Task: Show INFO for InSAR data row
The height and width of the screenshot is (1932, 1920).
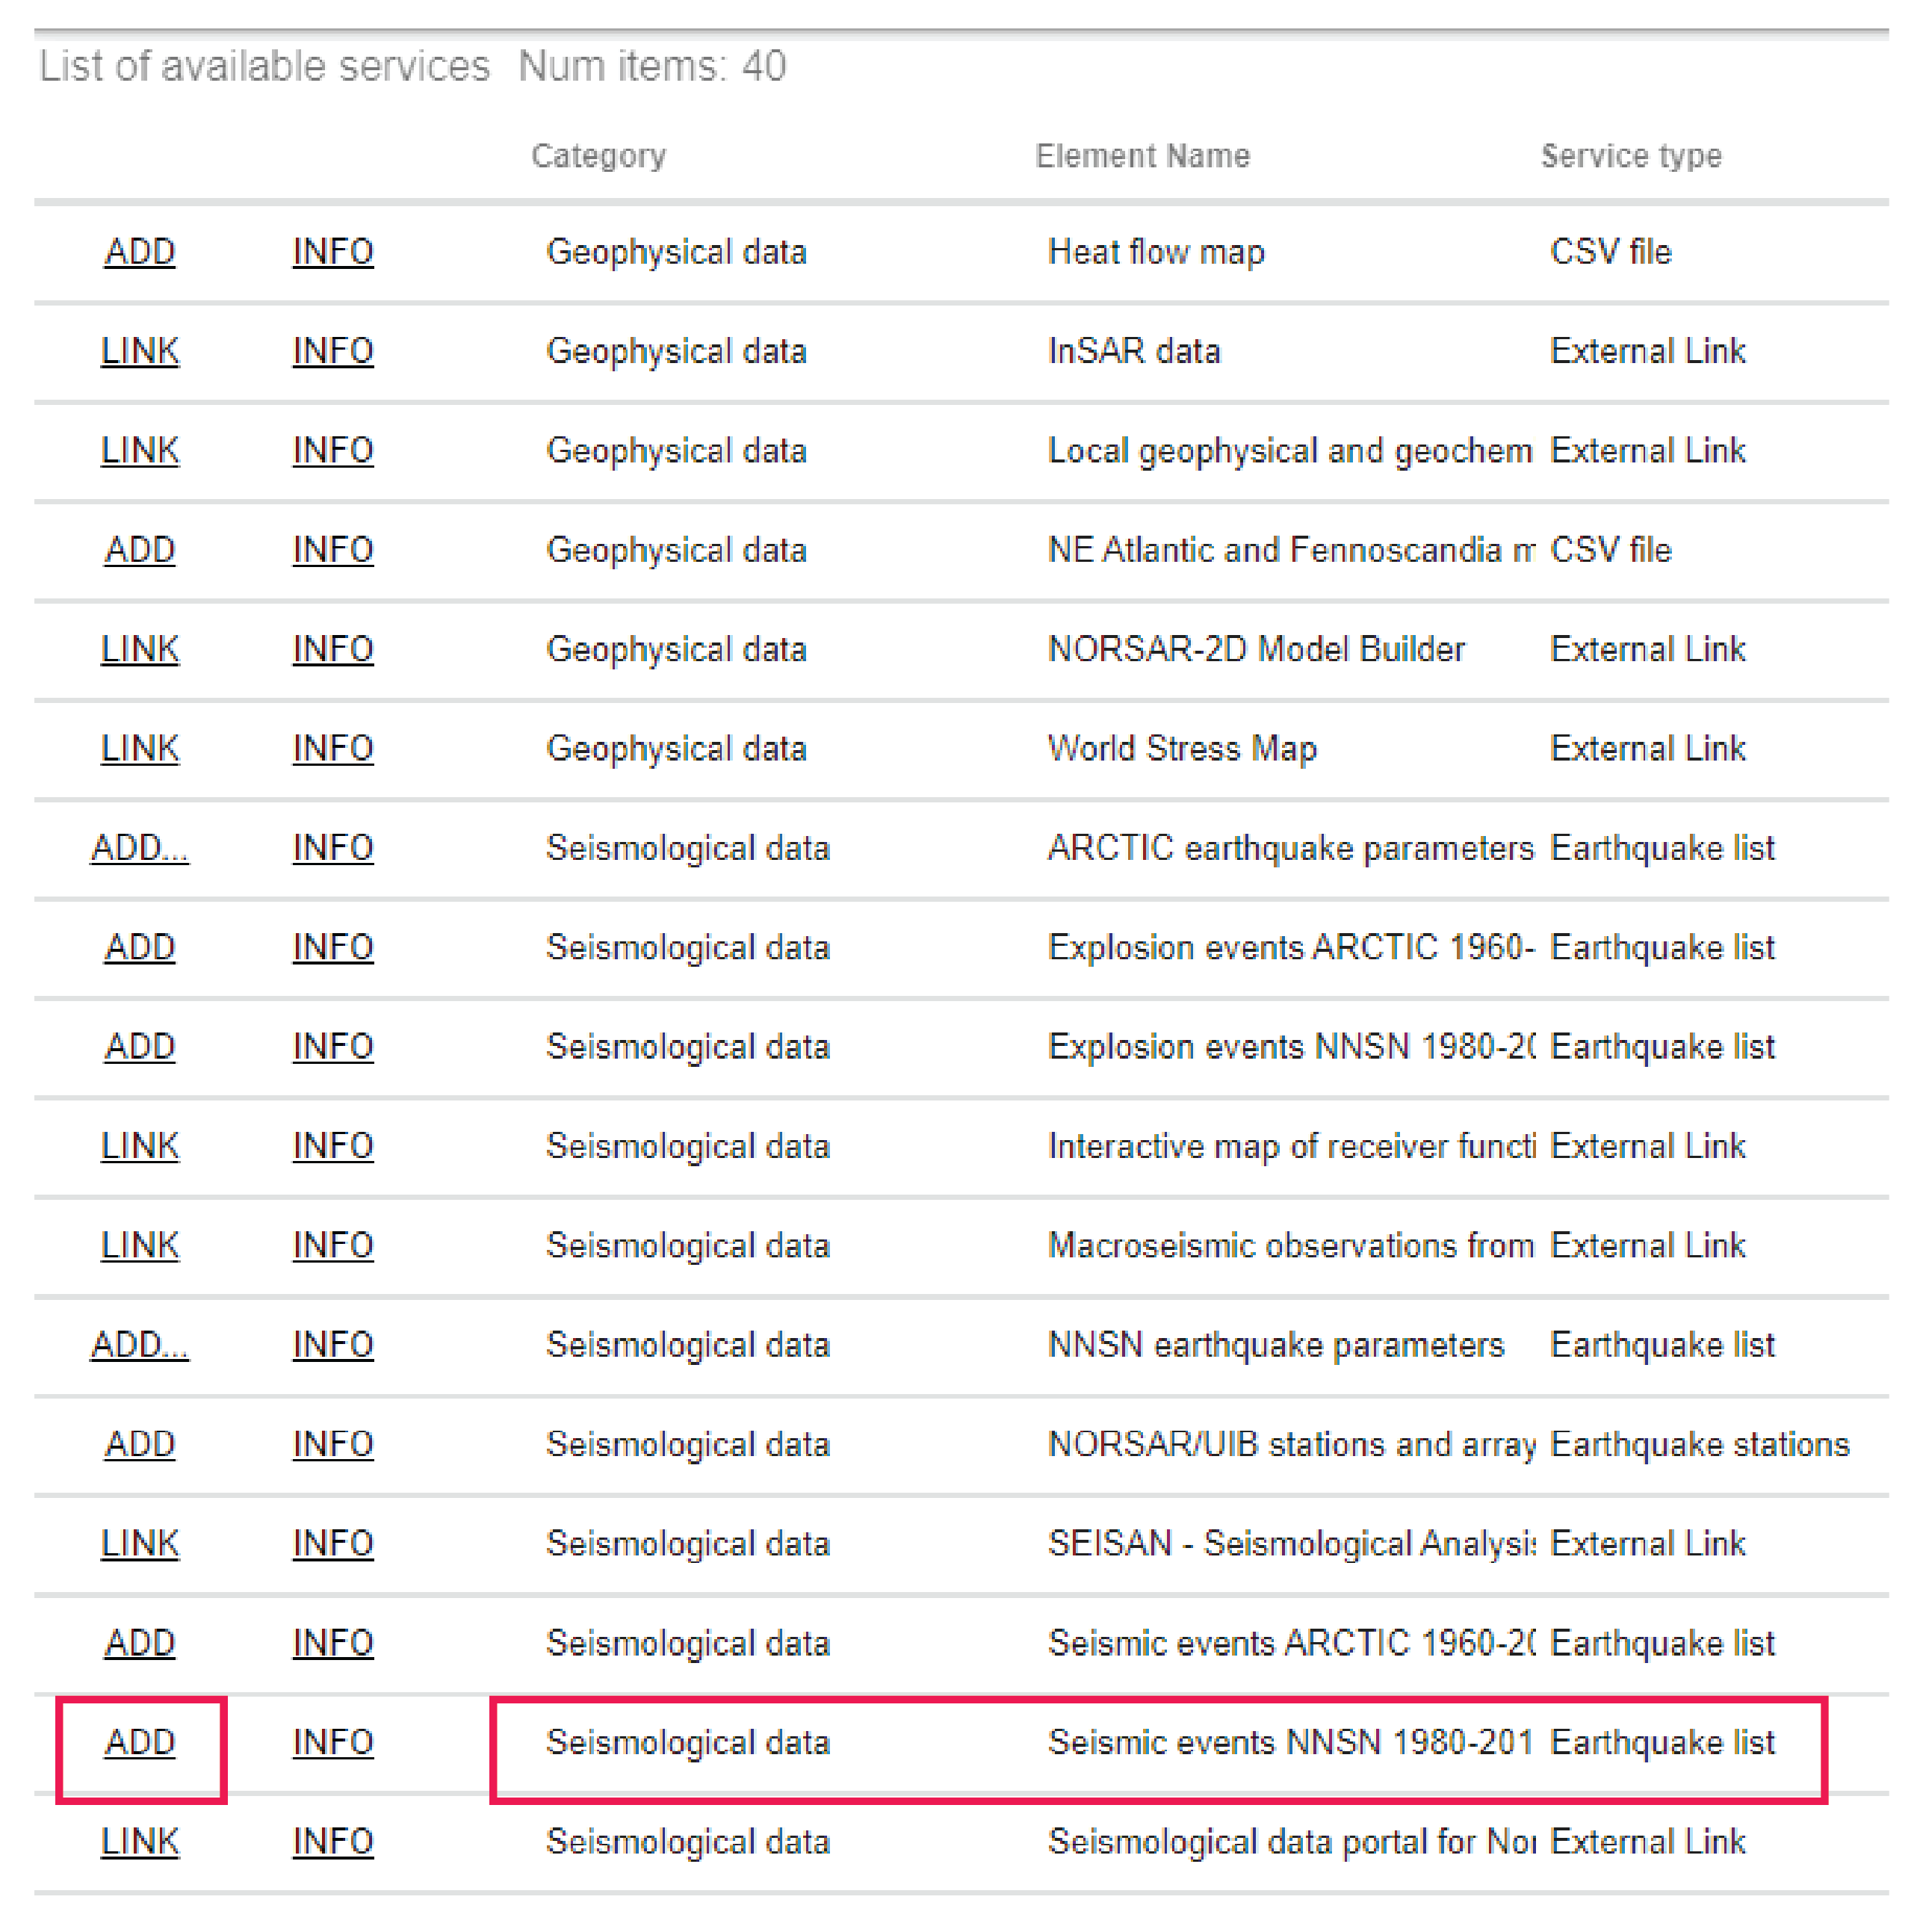Action: click(x=333, y=351)
